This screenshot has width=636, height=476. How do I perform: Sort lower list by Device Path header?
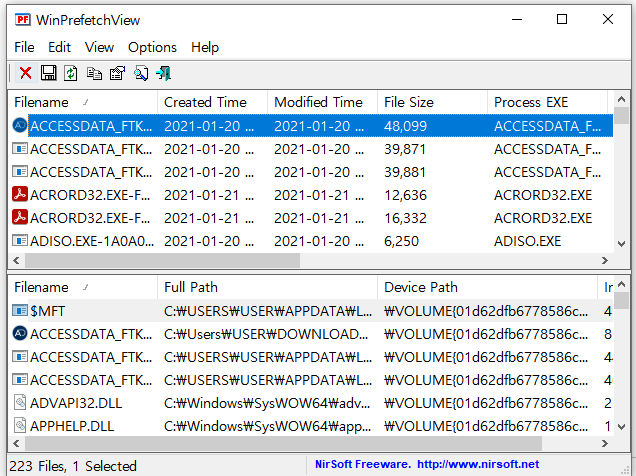tap(487, 287)
